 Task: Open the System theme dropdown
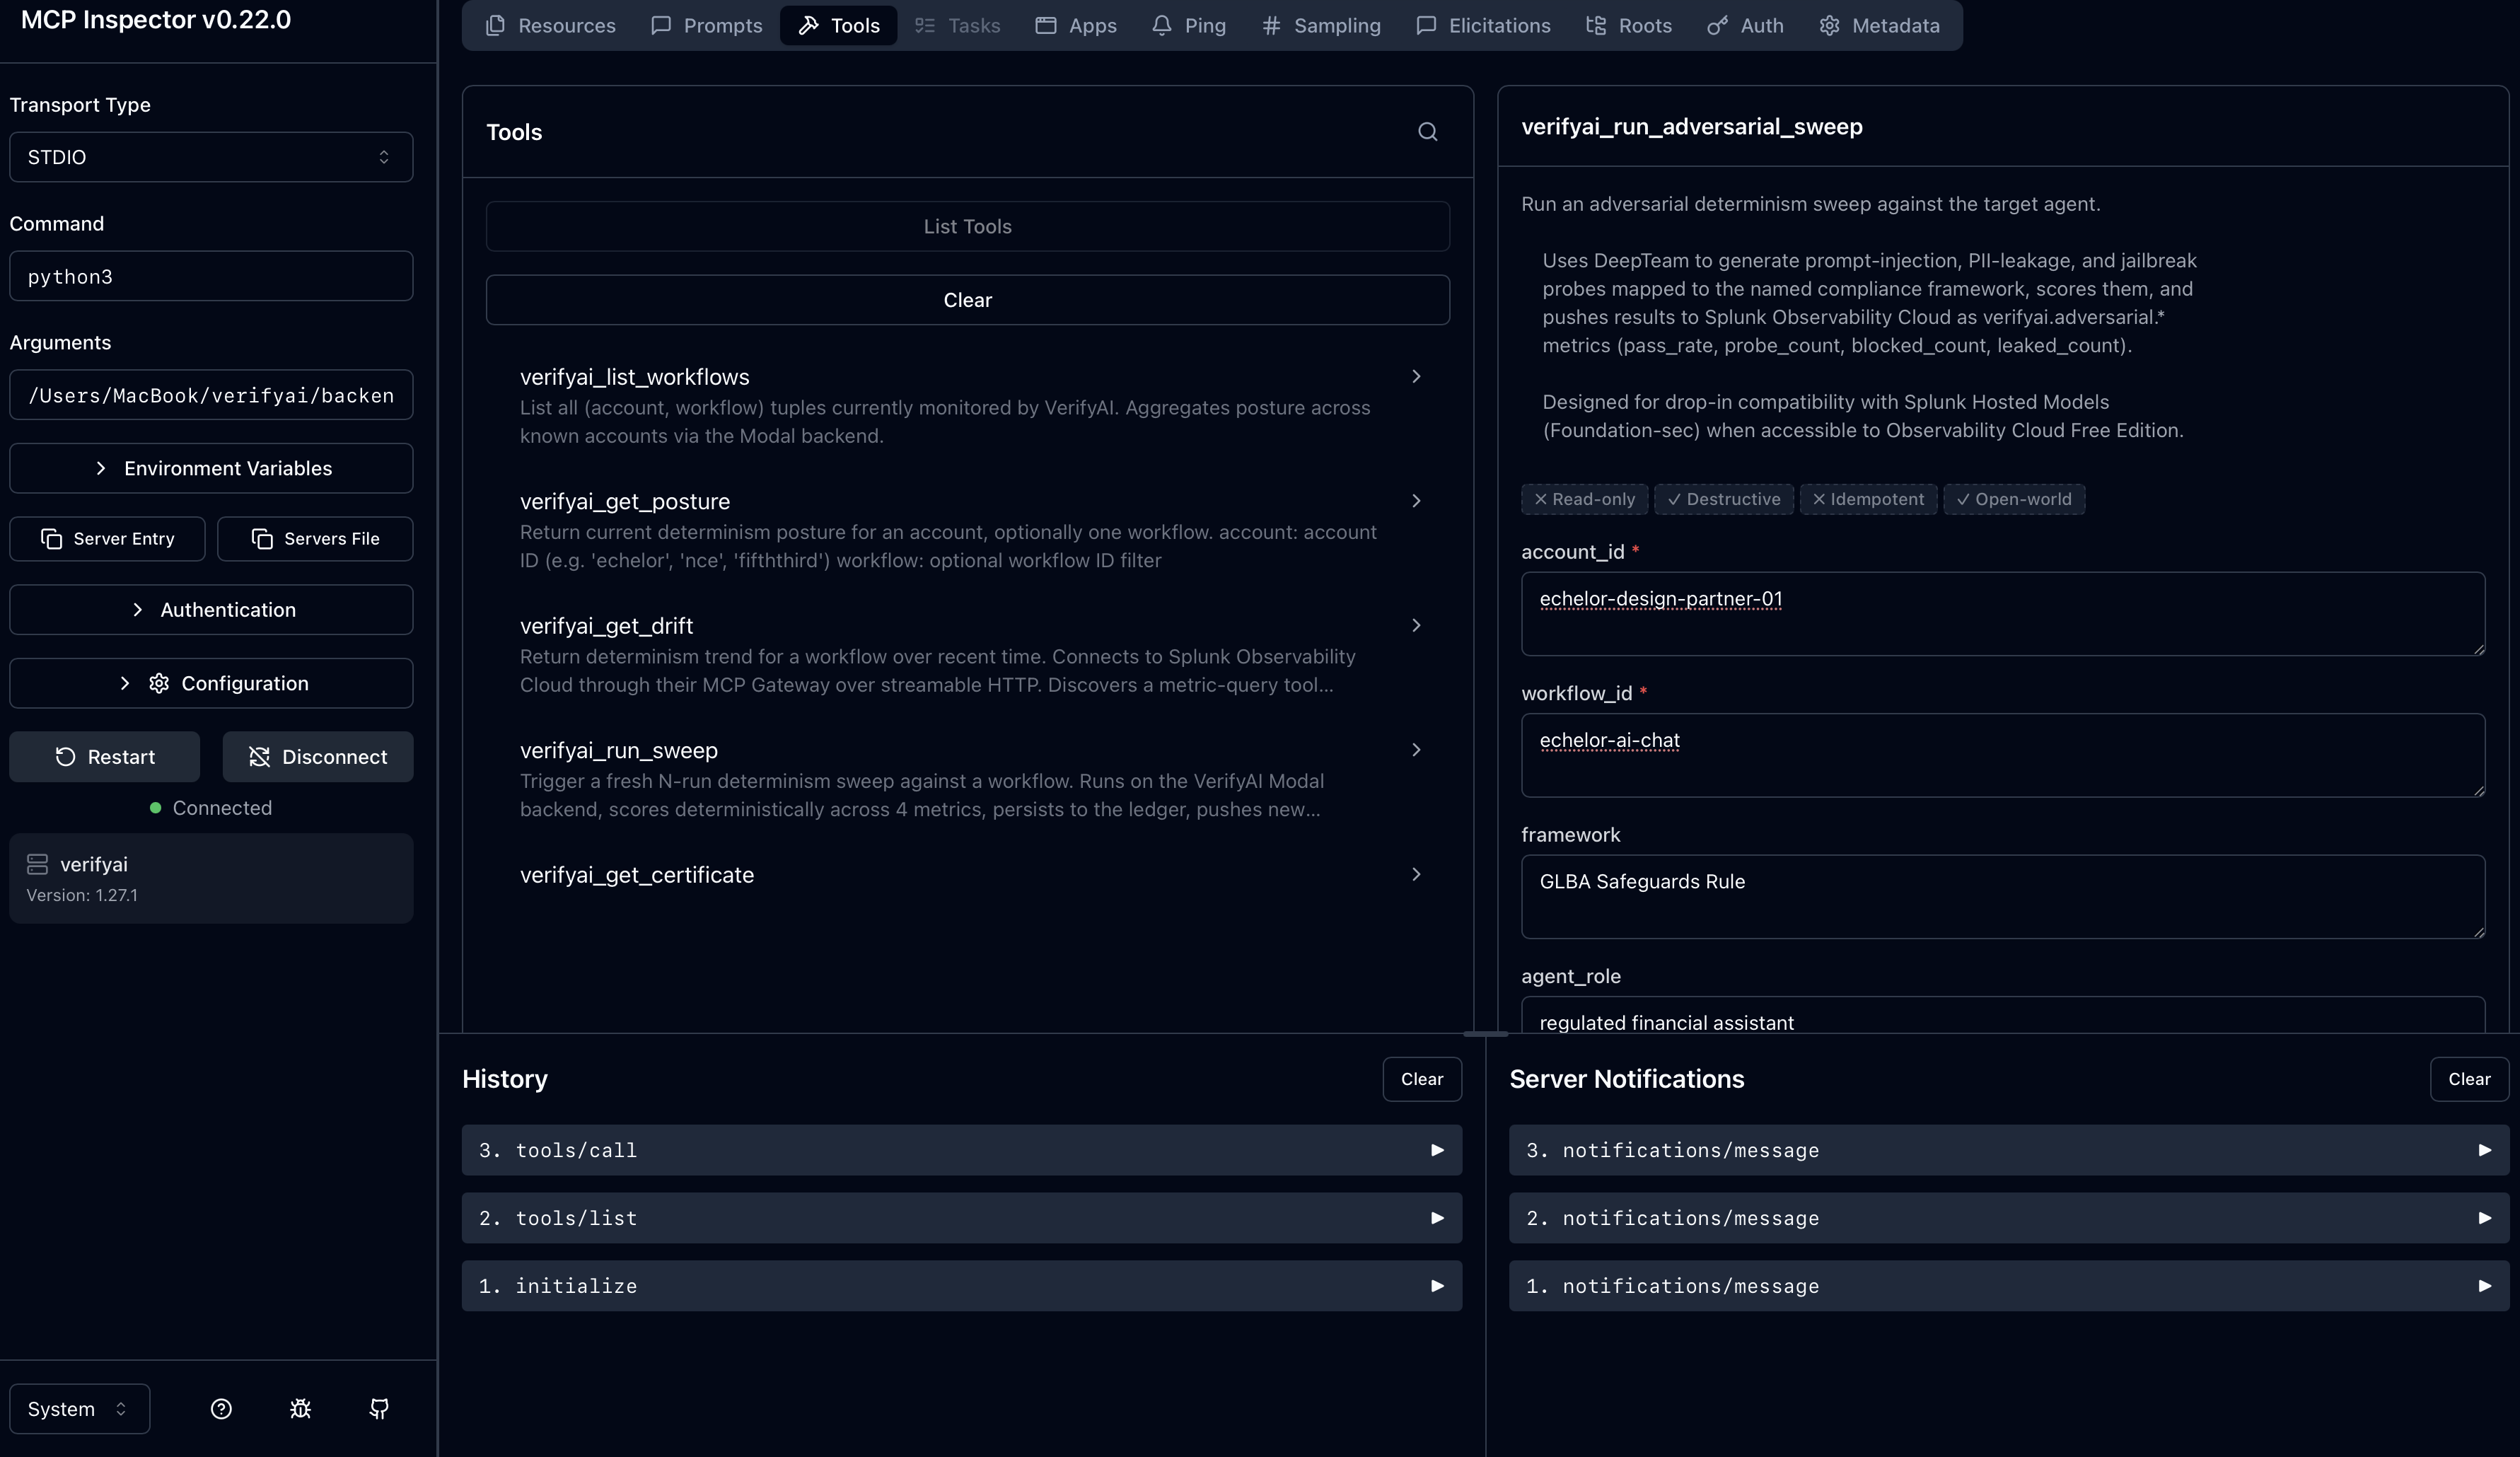click(x=80, y=1408)
